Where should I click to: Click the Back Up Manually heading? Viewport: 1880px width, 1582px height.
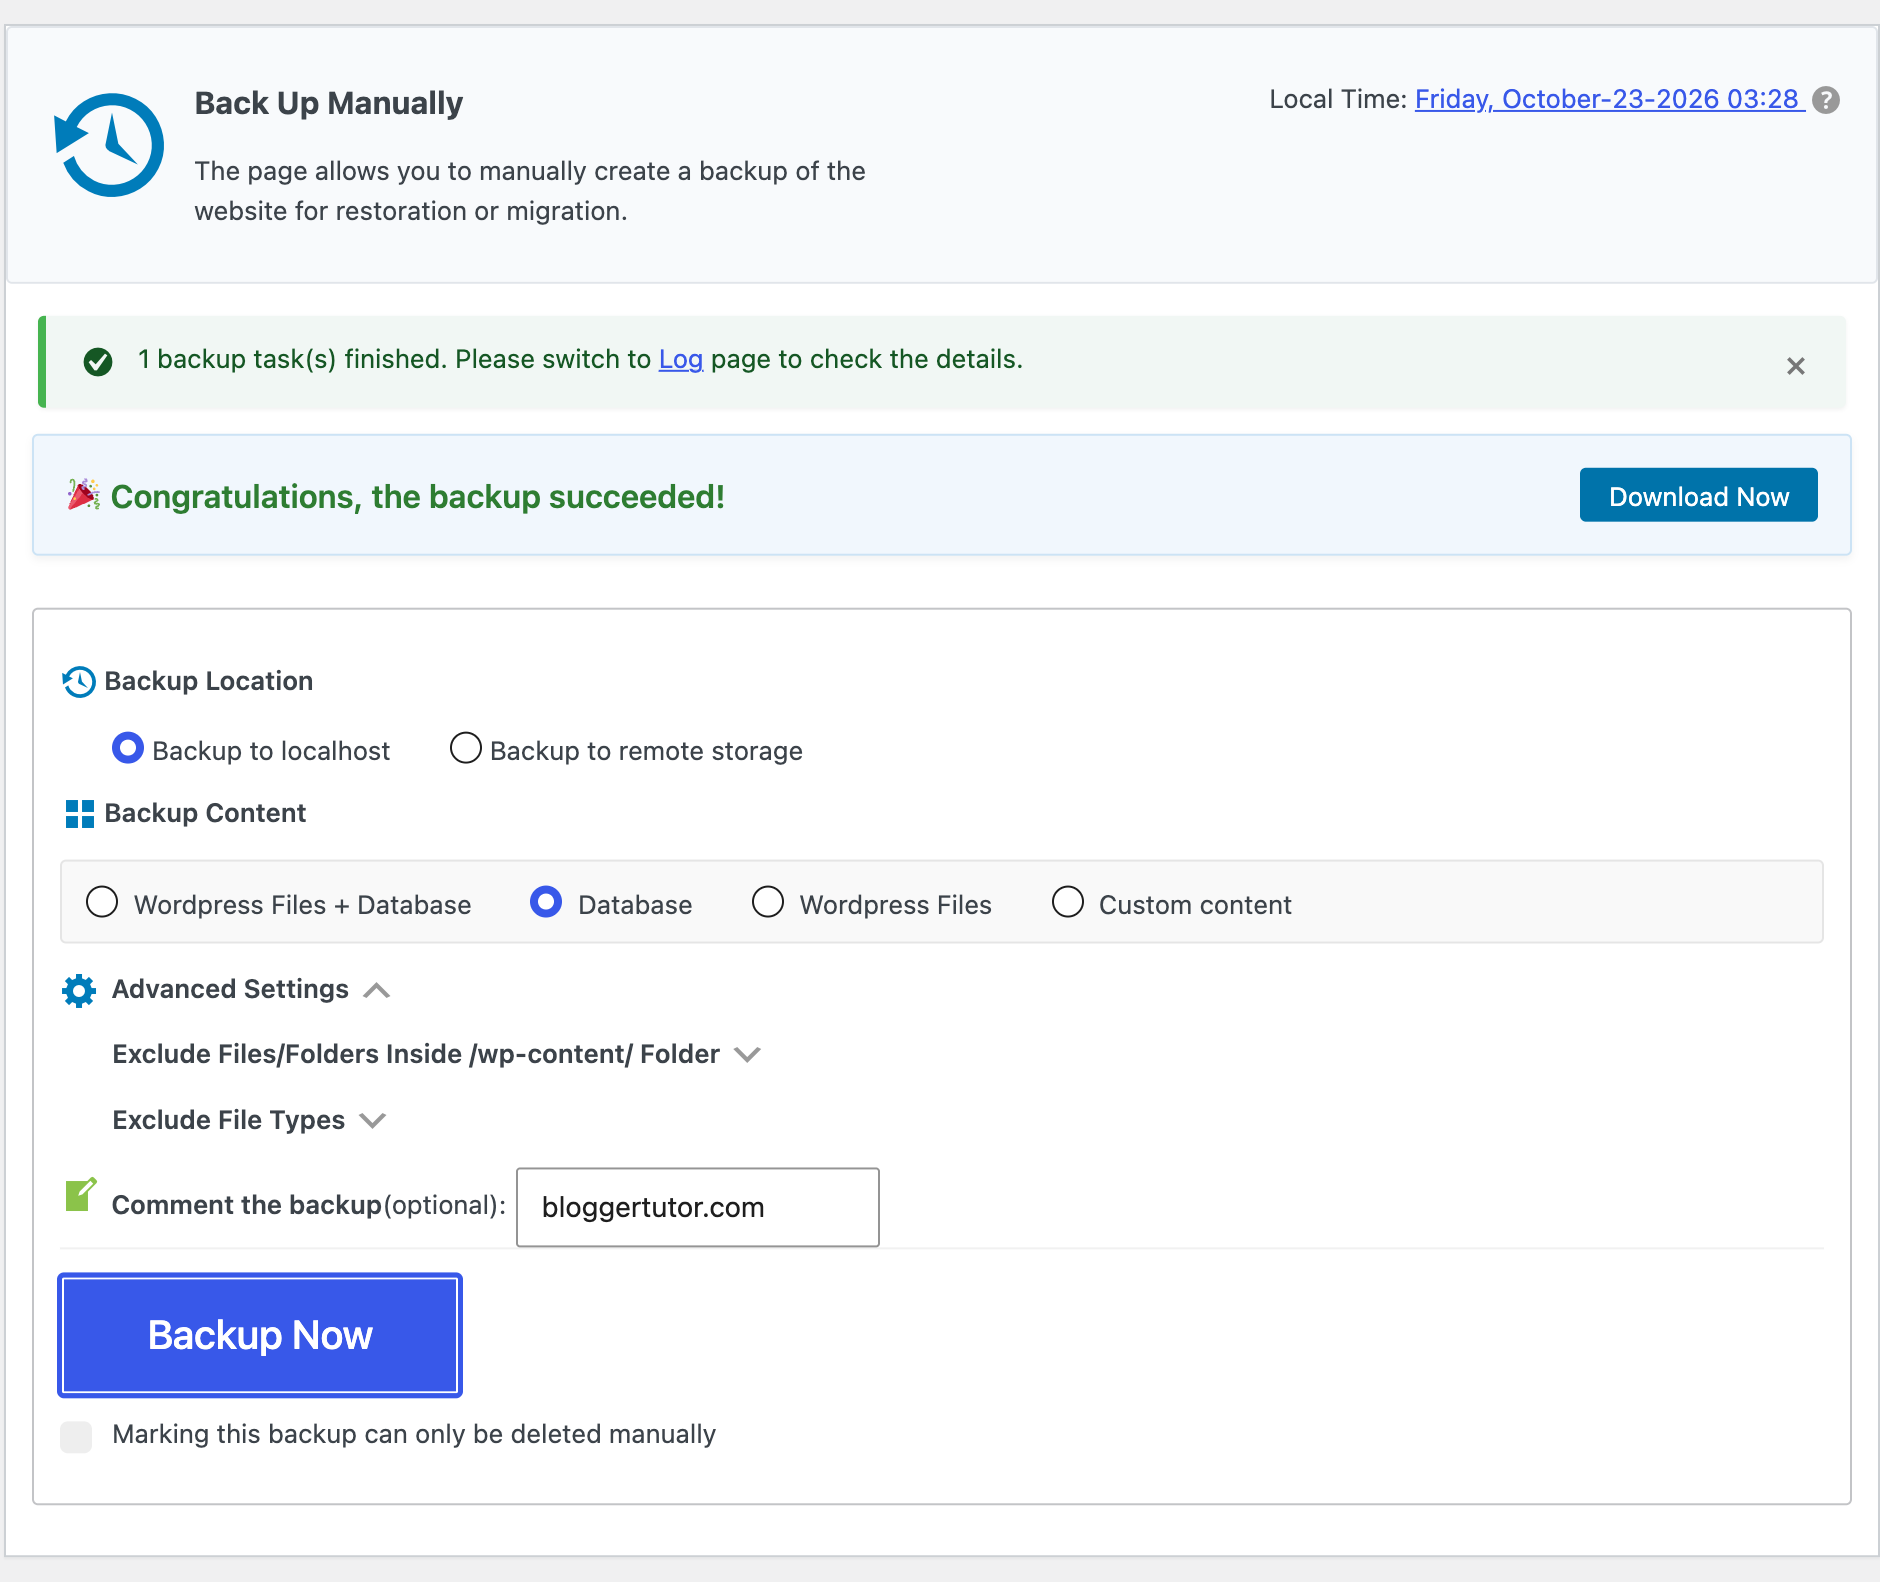tap(328, 103)
